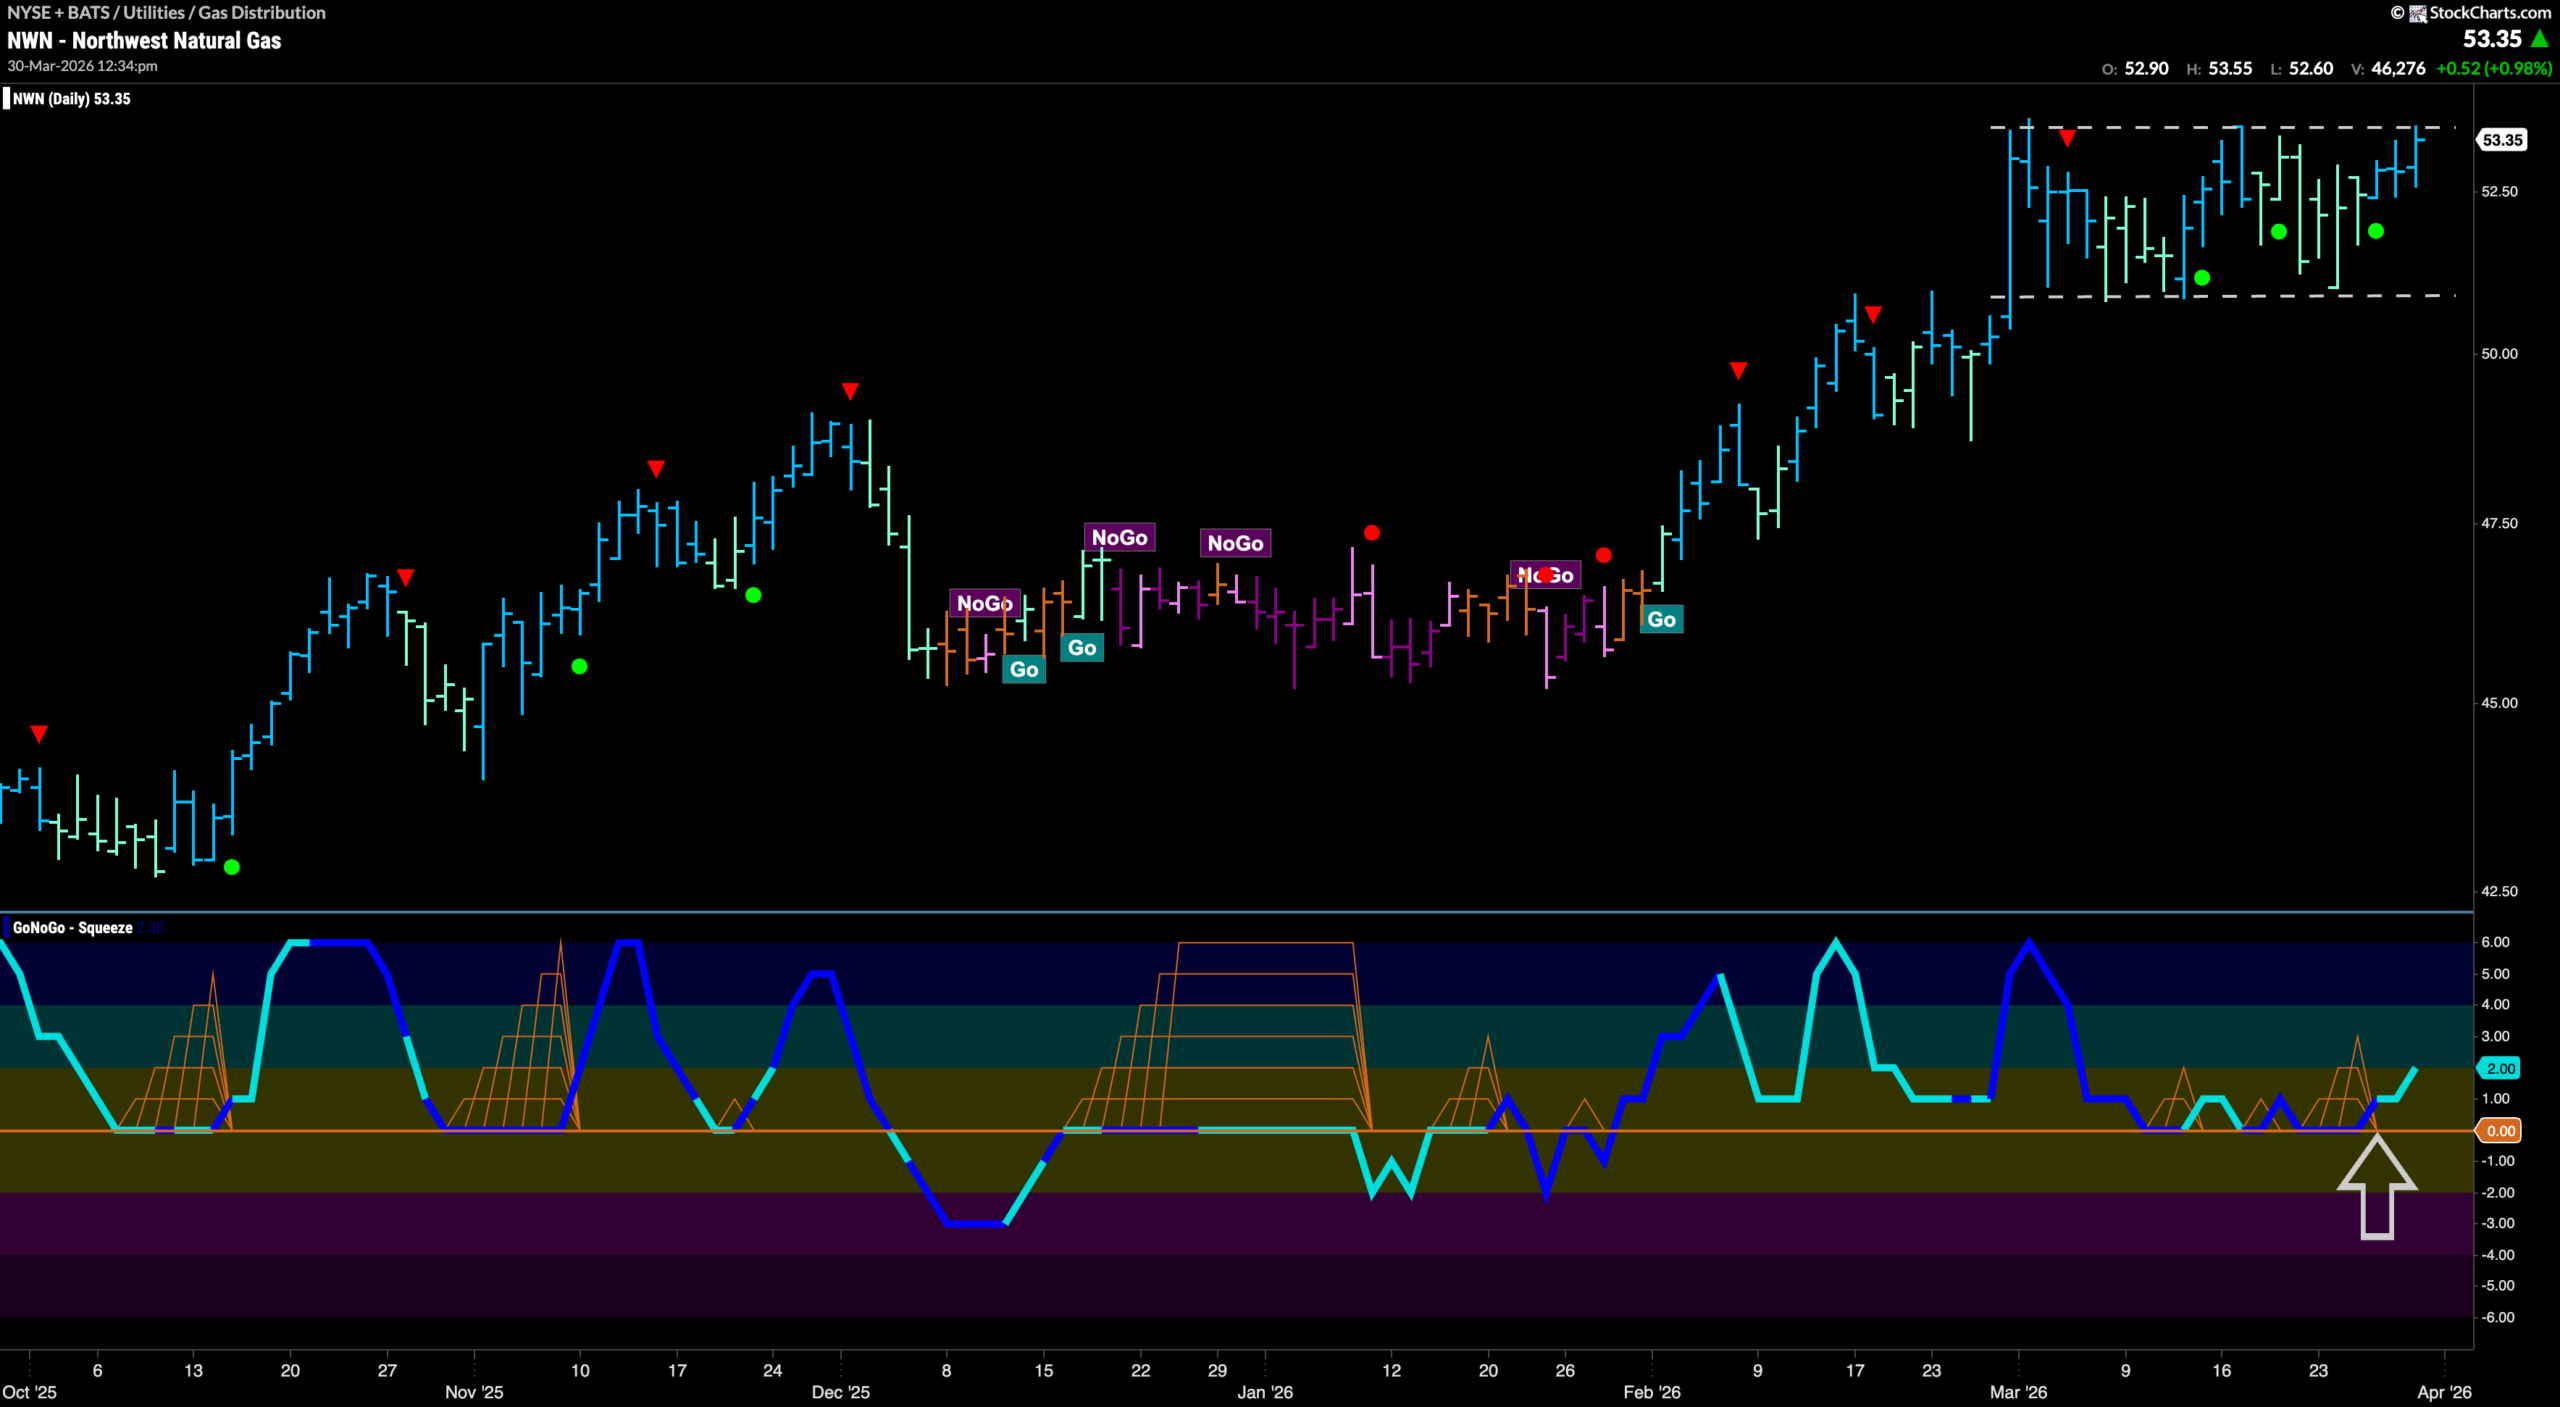
Task: Click the teal Go label near February
Action: (x=1661, y=619)
